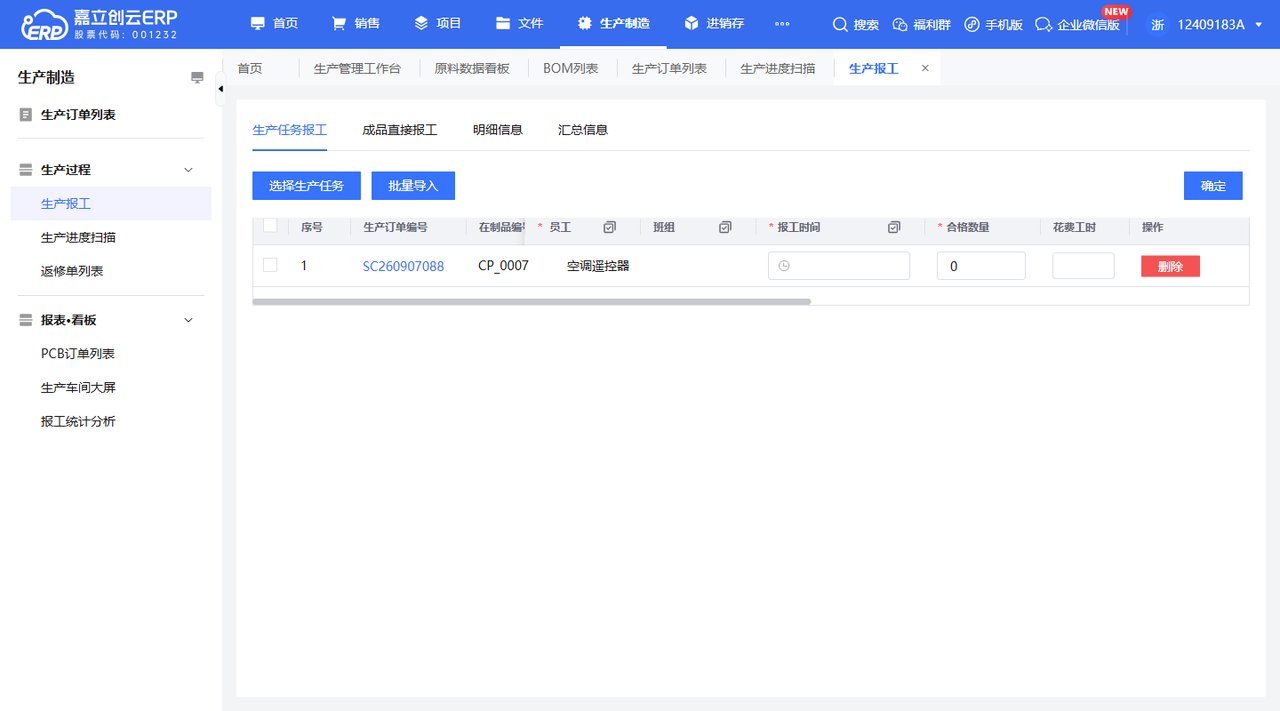Click the clock icon in 报工时间 field
This screenshot has width=1280, height=711.
pyautogui.click(x=784, y=266)
